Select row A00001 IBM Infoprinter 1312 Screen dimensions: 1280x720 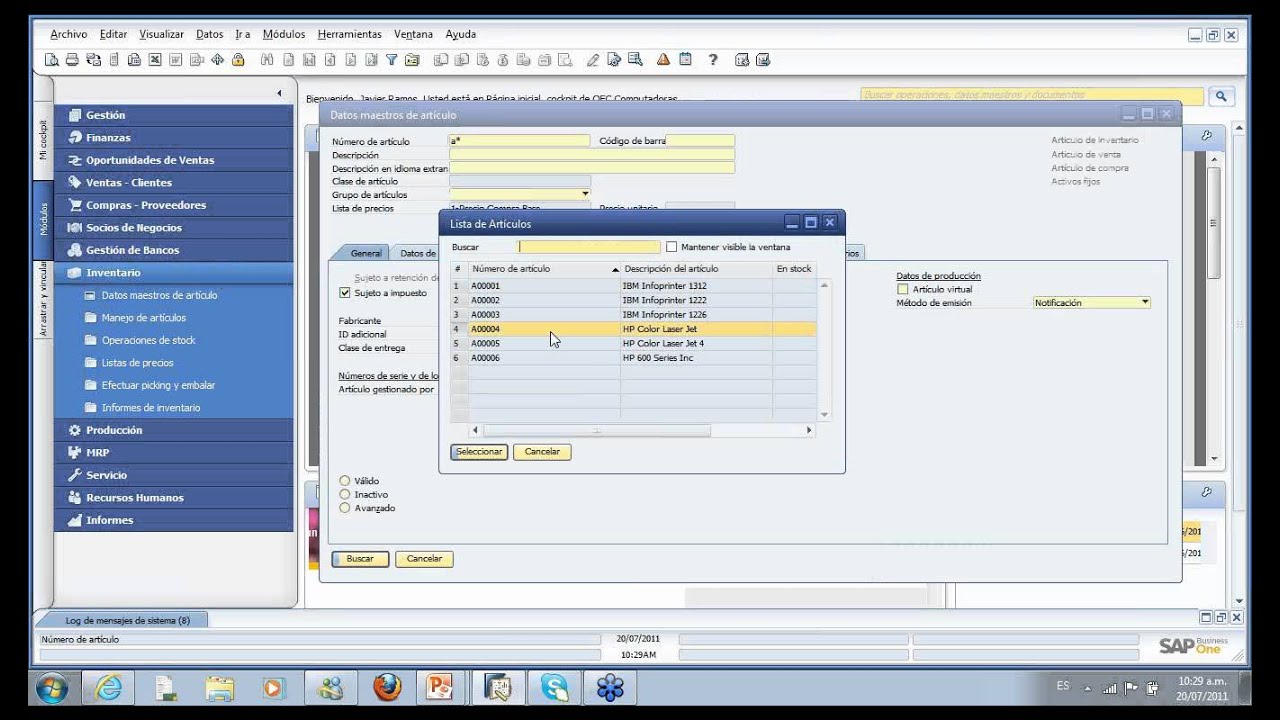coord(633,286)
